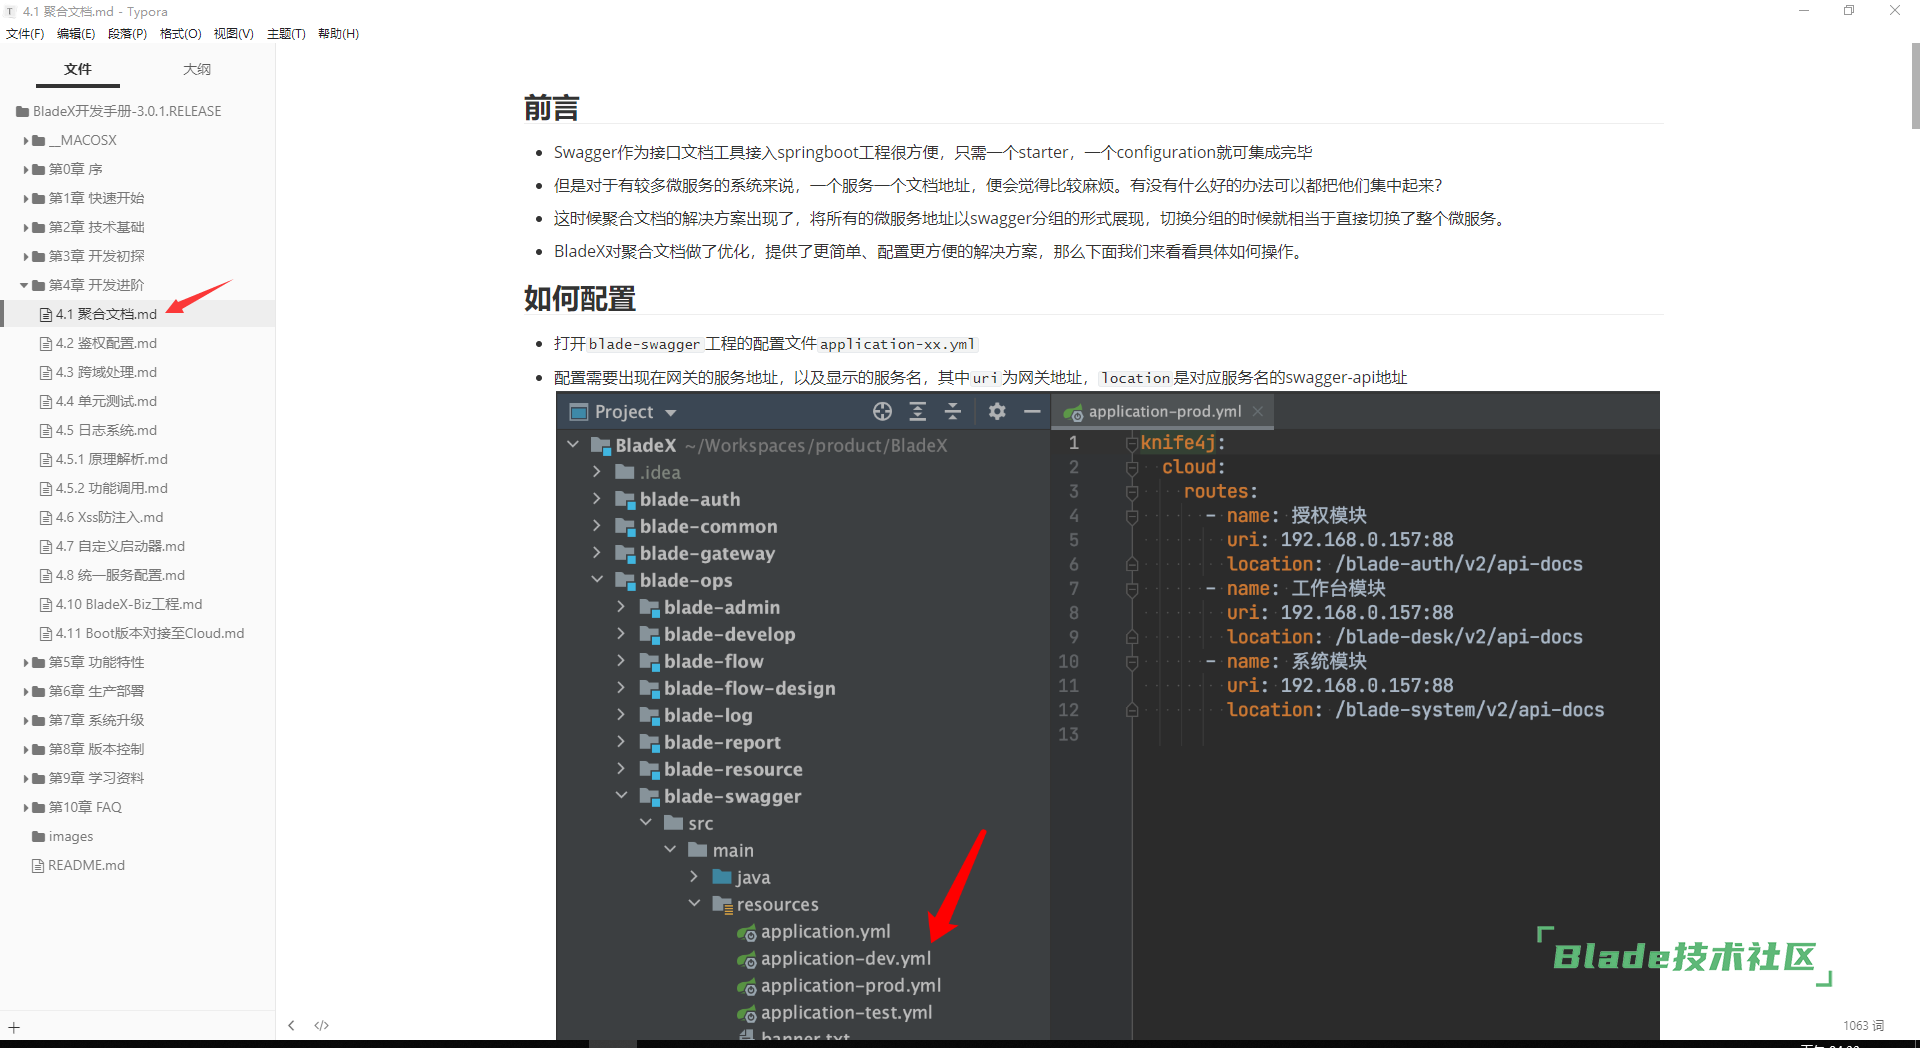
Task: Expand the 第0章 序 folder
Action: click(26, 169)
